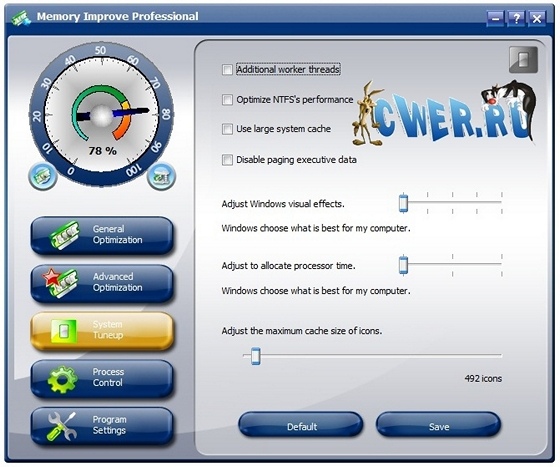Click 'Adjust the maximum cache size of icons.' label
560x467 pixels.
(302, 331)
